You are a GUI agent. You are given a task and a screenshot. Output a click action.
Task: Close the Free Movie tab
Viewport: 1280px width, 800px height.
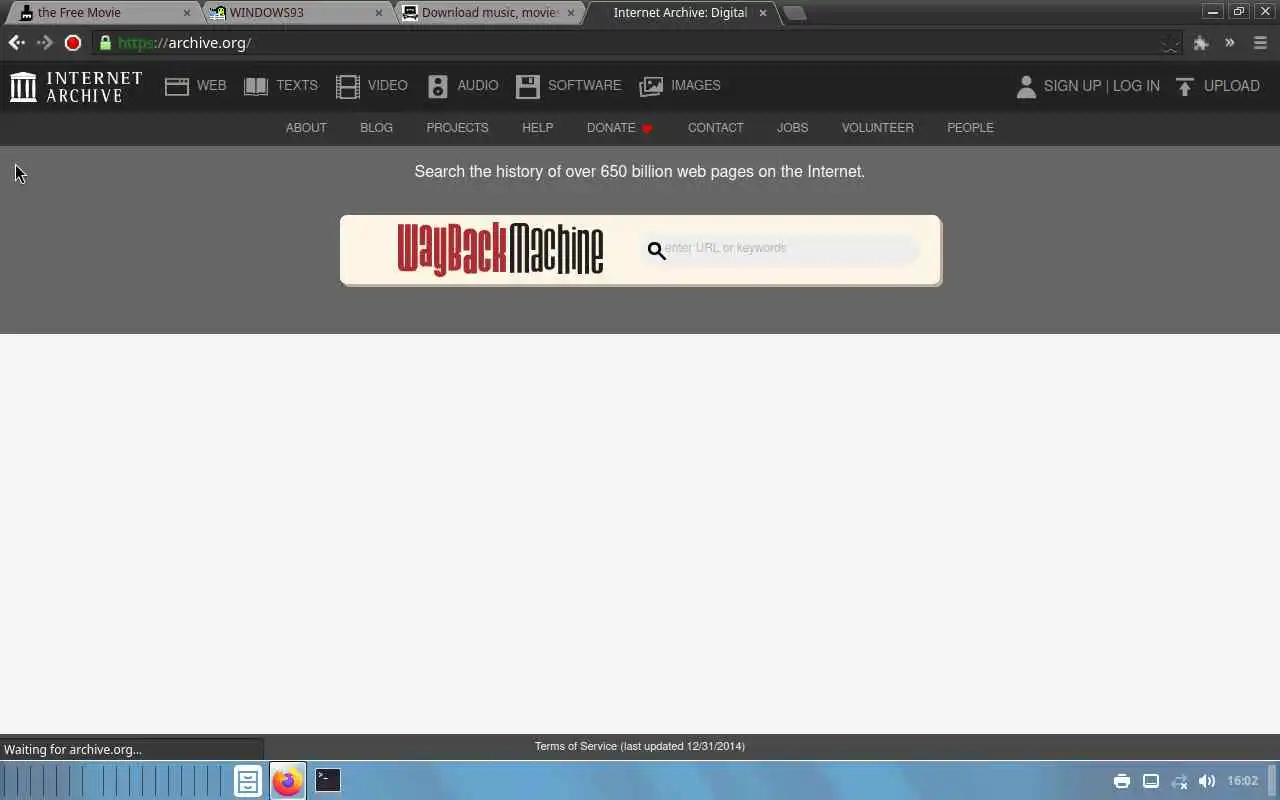click(x=187, y=13)
